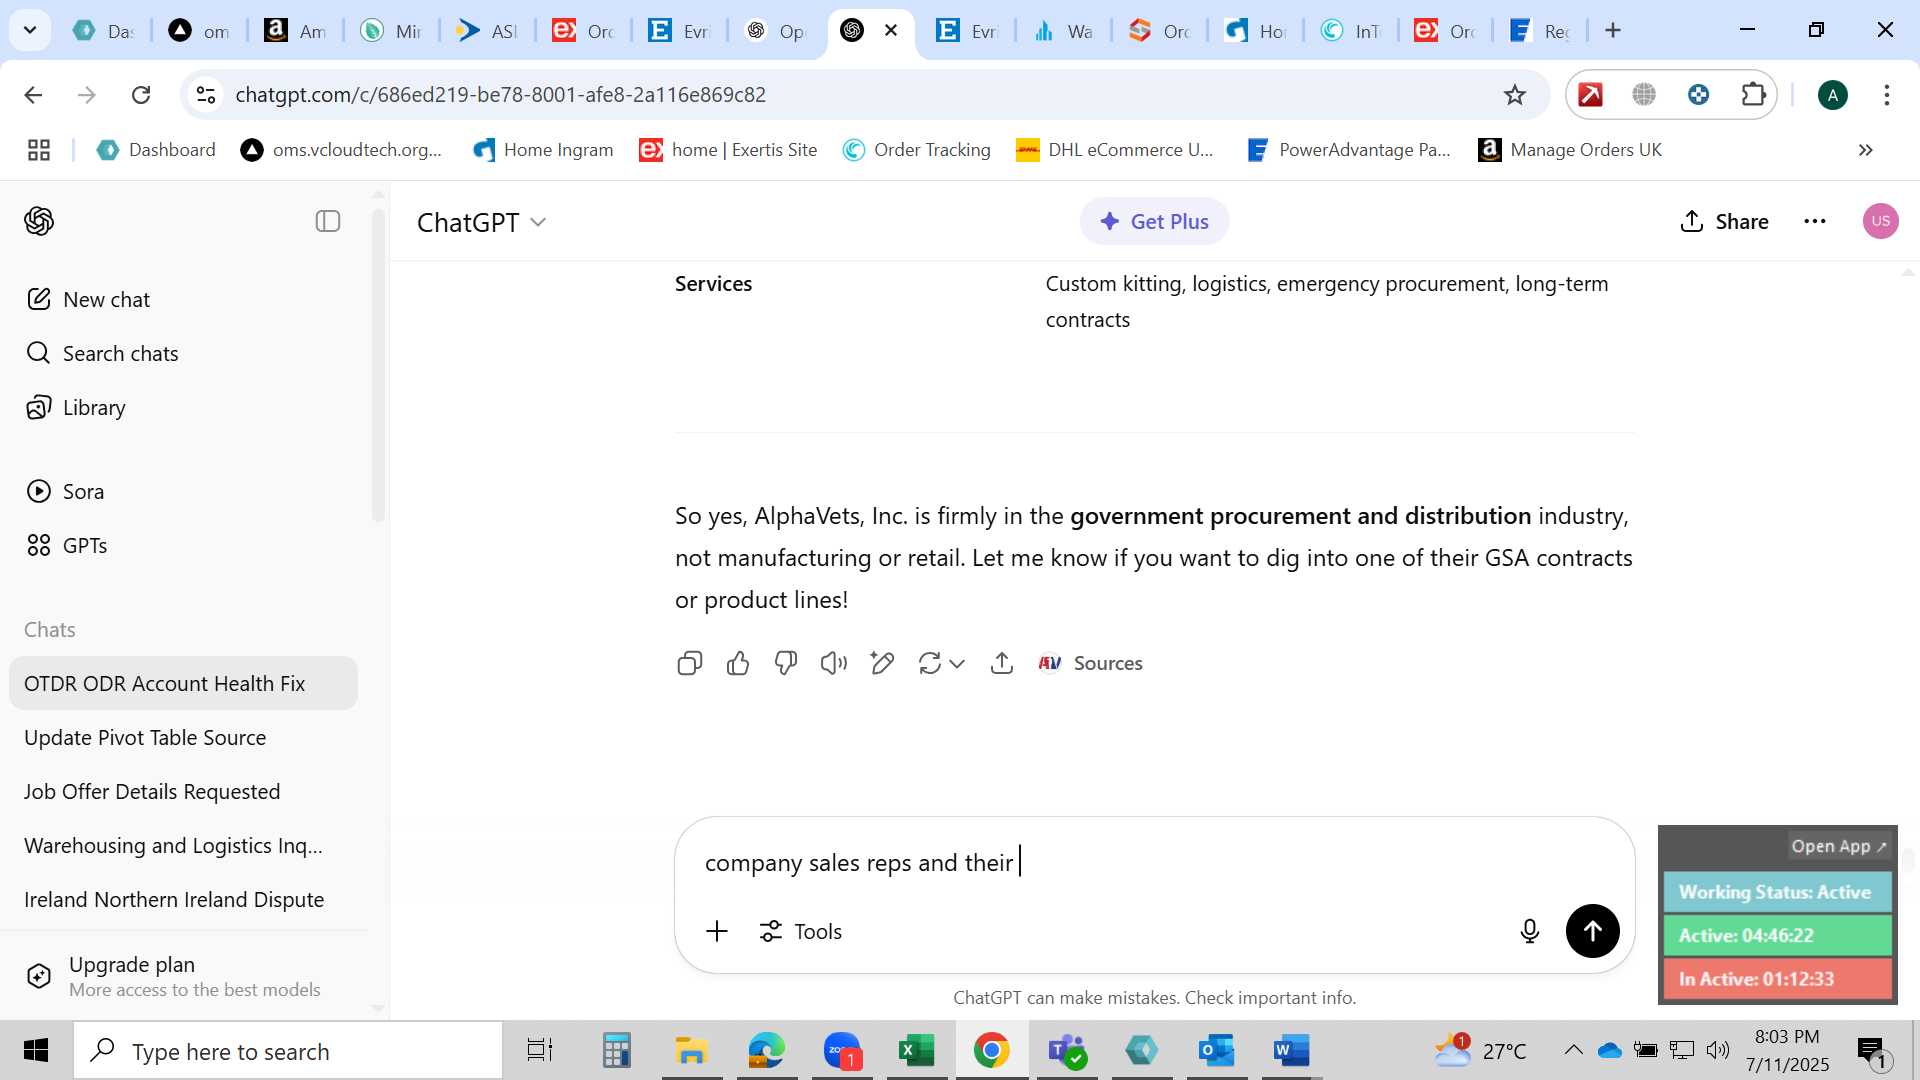Screen dimensions: 1920x1080
Task: Open Manage Orders UK bookmark
Action: pos(1570,150)
